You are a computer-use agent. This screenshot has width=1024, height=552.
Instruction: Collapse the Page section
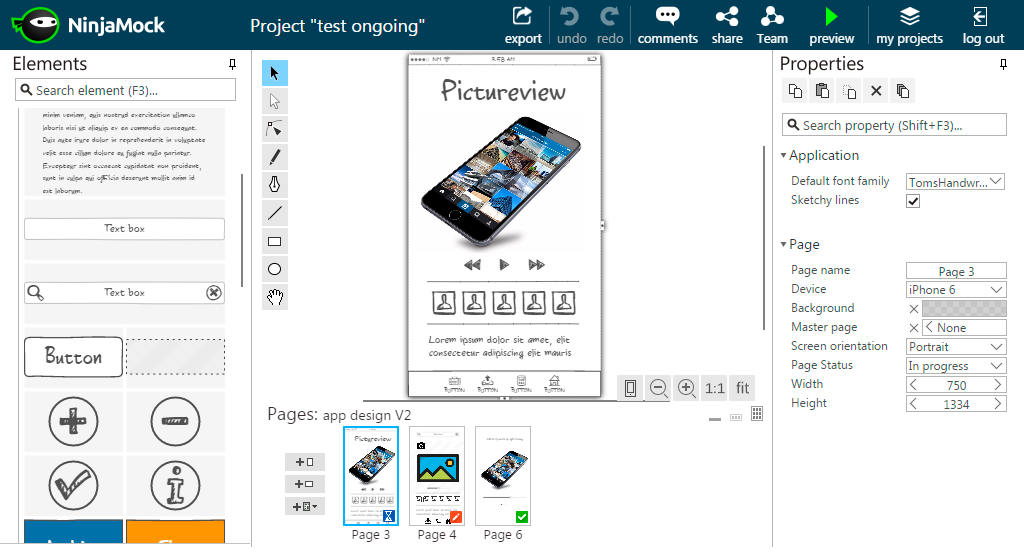(784, 244)
